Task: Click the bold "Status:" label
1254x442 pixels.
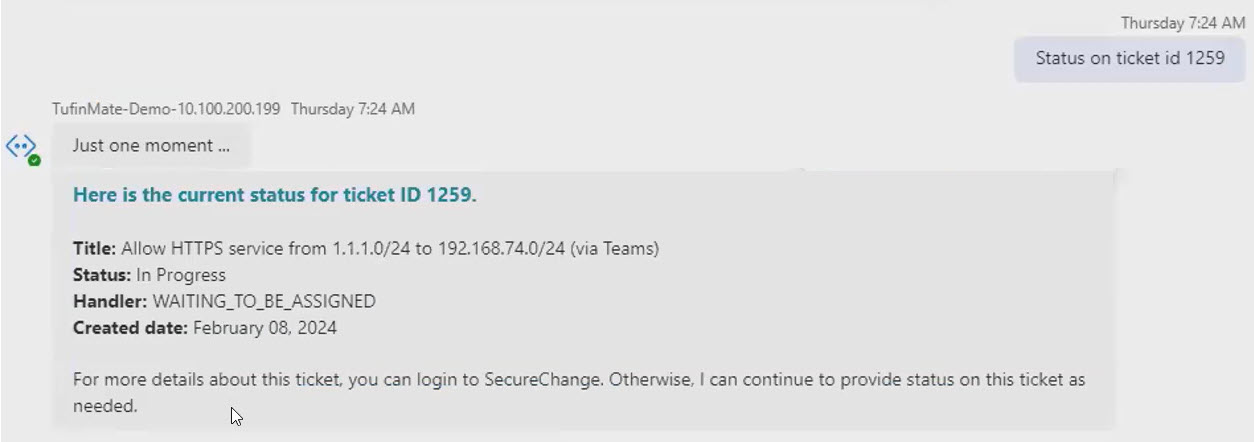Action: click(102, 275)
